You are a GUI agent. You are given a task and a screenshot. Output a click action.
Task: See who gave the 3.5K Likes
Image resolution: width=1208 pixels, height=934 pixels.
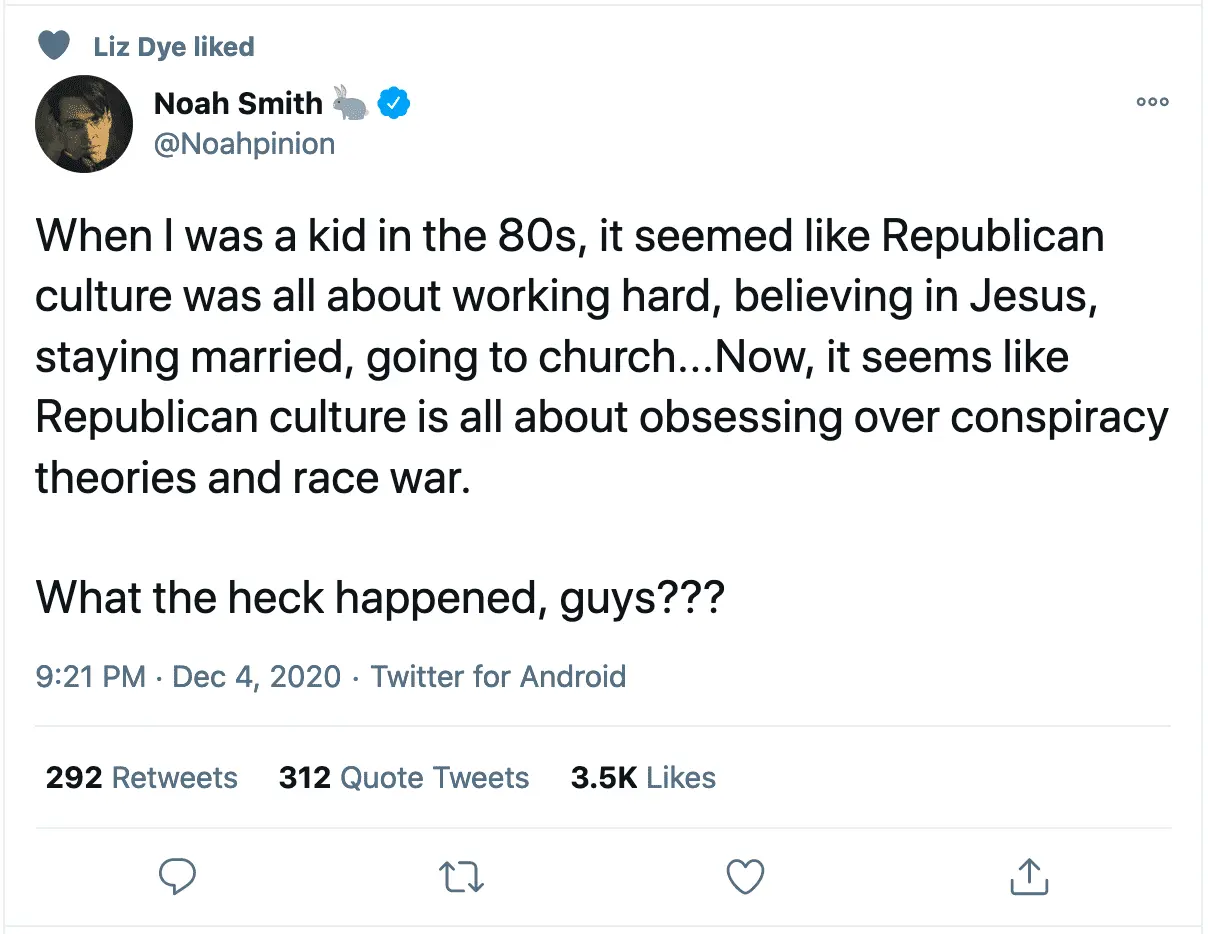(643, 778)
